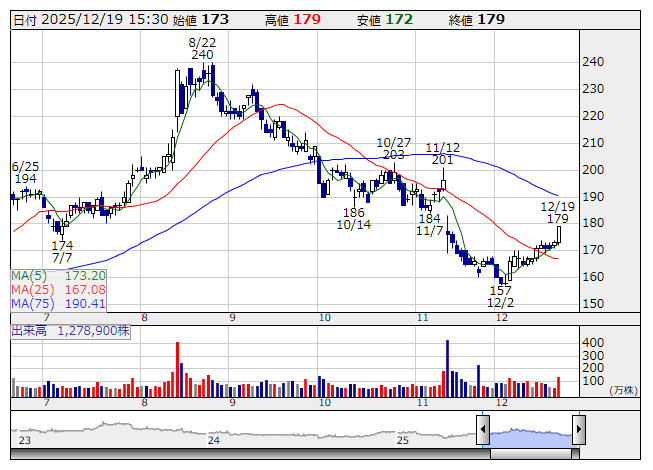Click the latest white candlestick on 12/19
Image resolution: width=653 pixels, height=470 pixels.
[x=559, y=234]
